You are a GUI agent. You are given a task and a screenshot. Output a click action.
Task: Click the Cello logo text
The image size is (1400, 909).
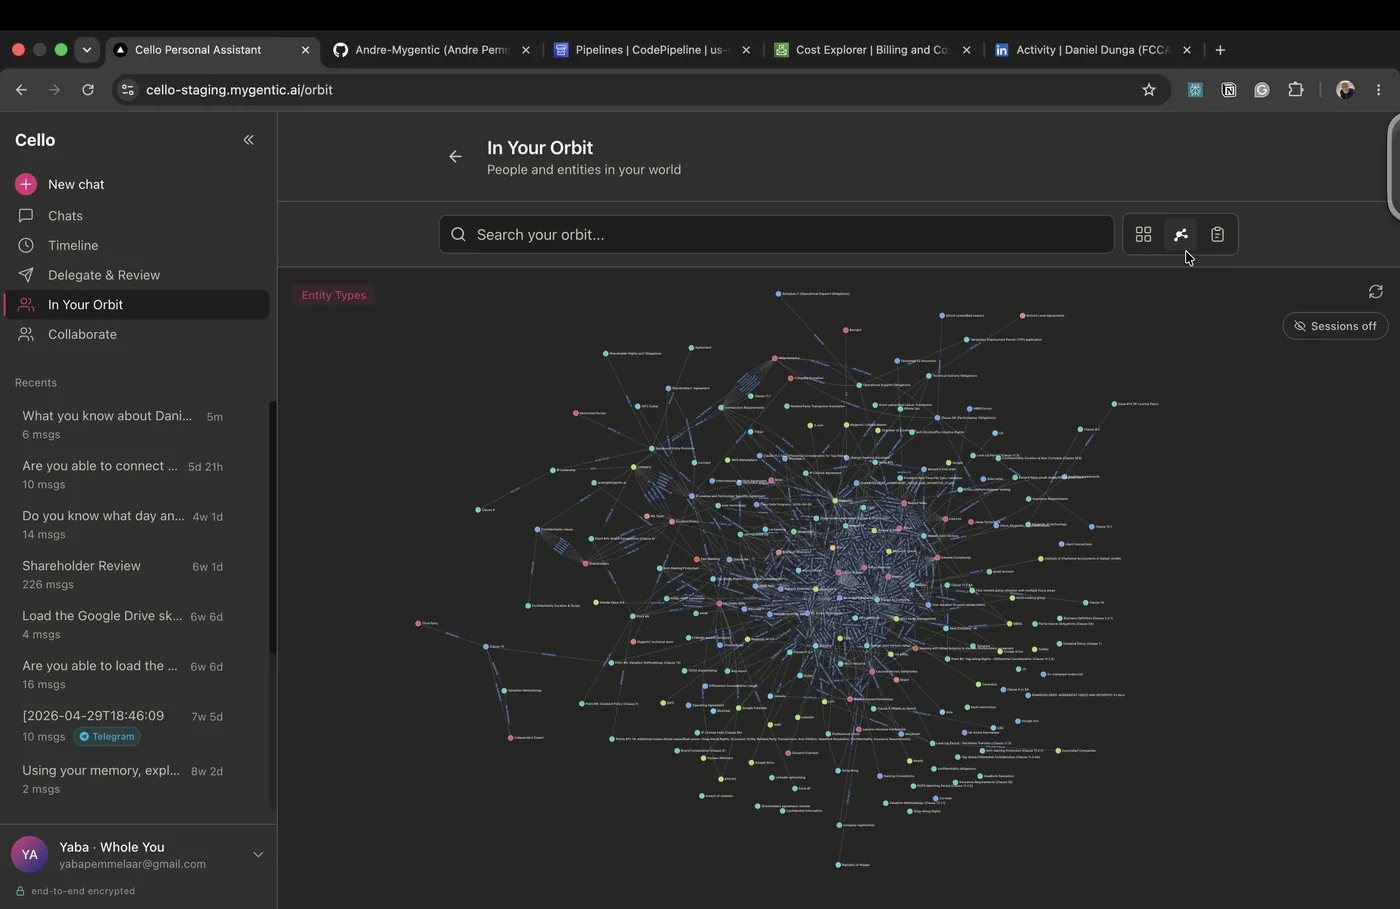(x=35, y=140)
